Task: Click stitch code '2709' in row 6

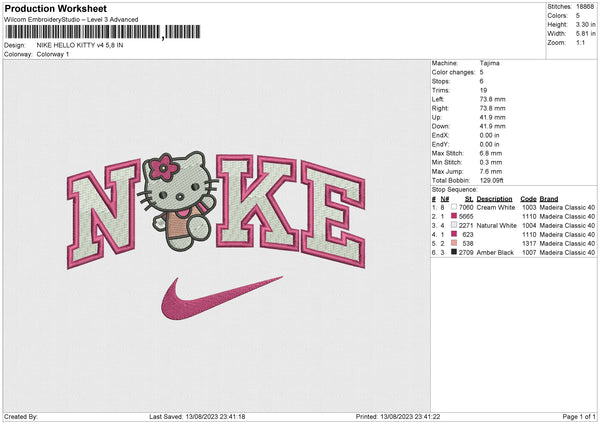Action: point(466,253)
